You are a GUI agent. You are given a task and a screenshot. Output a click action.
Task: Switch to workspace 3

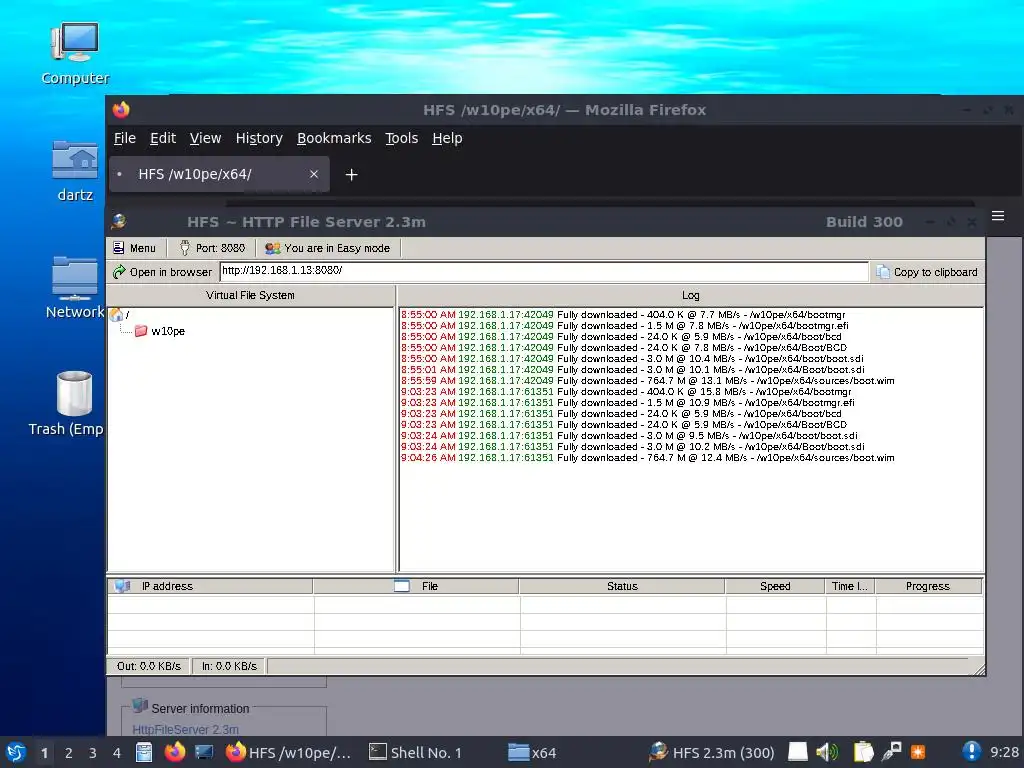[93, 753]
